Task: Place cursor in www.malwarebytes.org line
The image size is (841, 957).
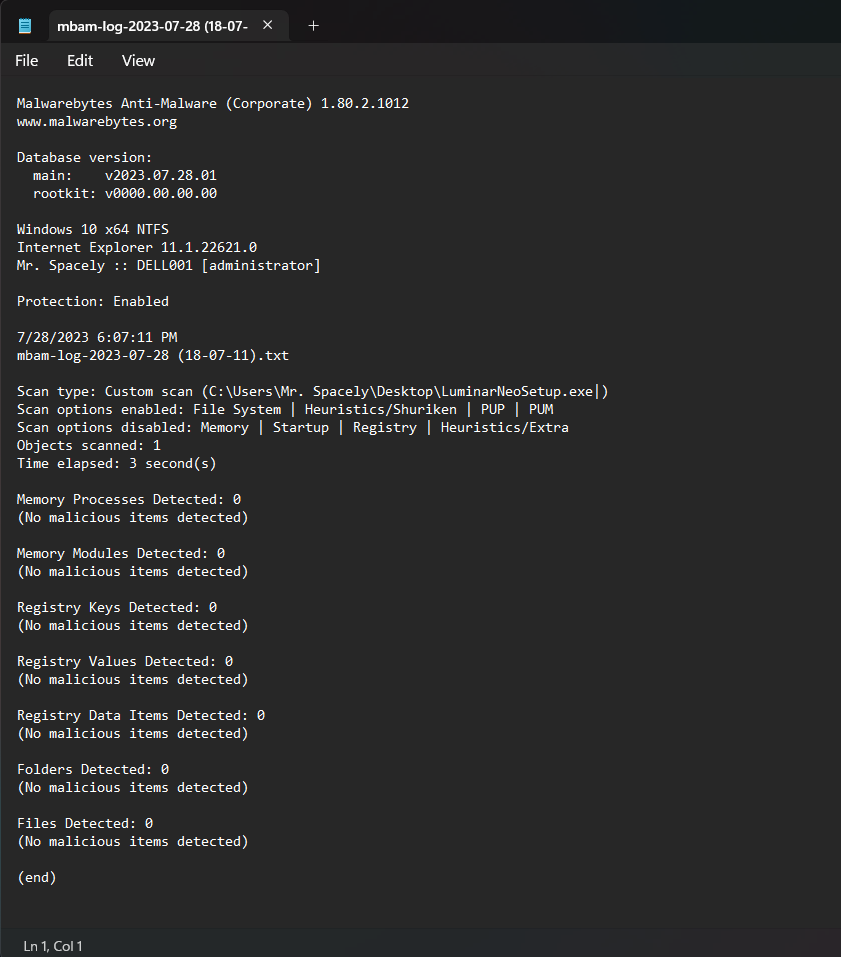Action: (x=97, y=121)
